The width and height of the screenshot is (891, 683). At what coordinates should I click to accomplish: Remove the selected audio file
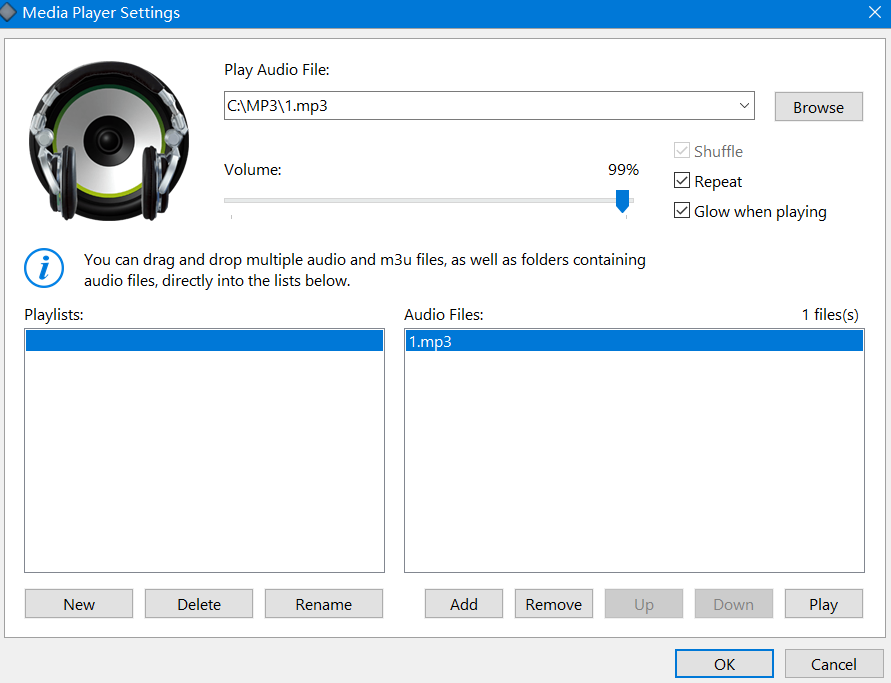[553, 604]
